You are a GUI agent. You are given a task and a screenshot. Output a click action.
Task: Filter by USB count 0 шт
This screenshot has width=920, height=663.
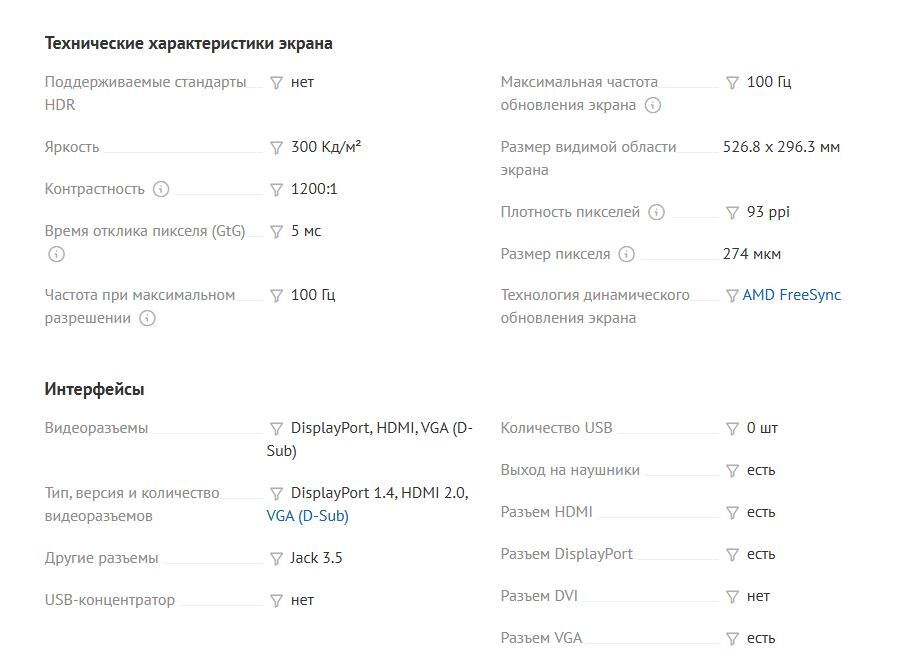click(x=733, y=428)
